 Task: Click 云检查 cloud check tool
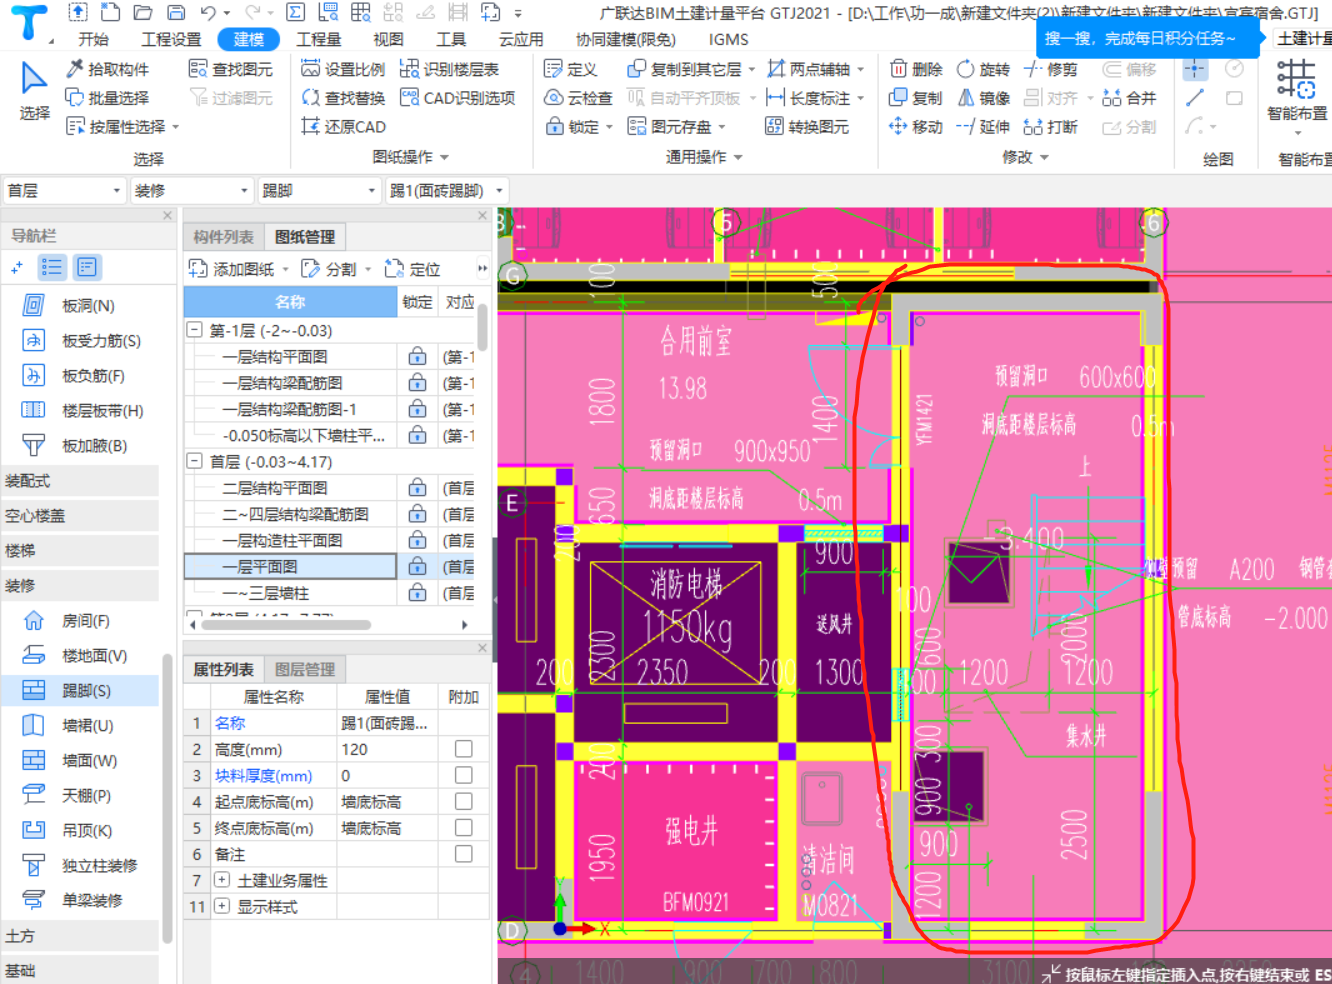pyautogui.click(x=578, y=98)
